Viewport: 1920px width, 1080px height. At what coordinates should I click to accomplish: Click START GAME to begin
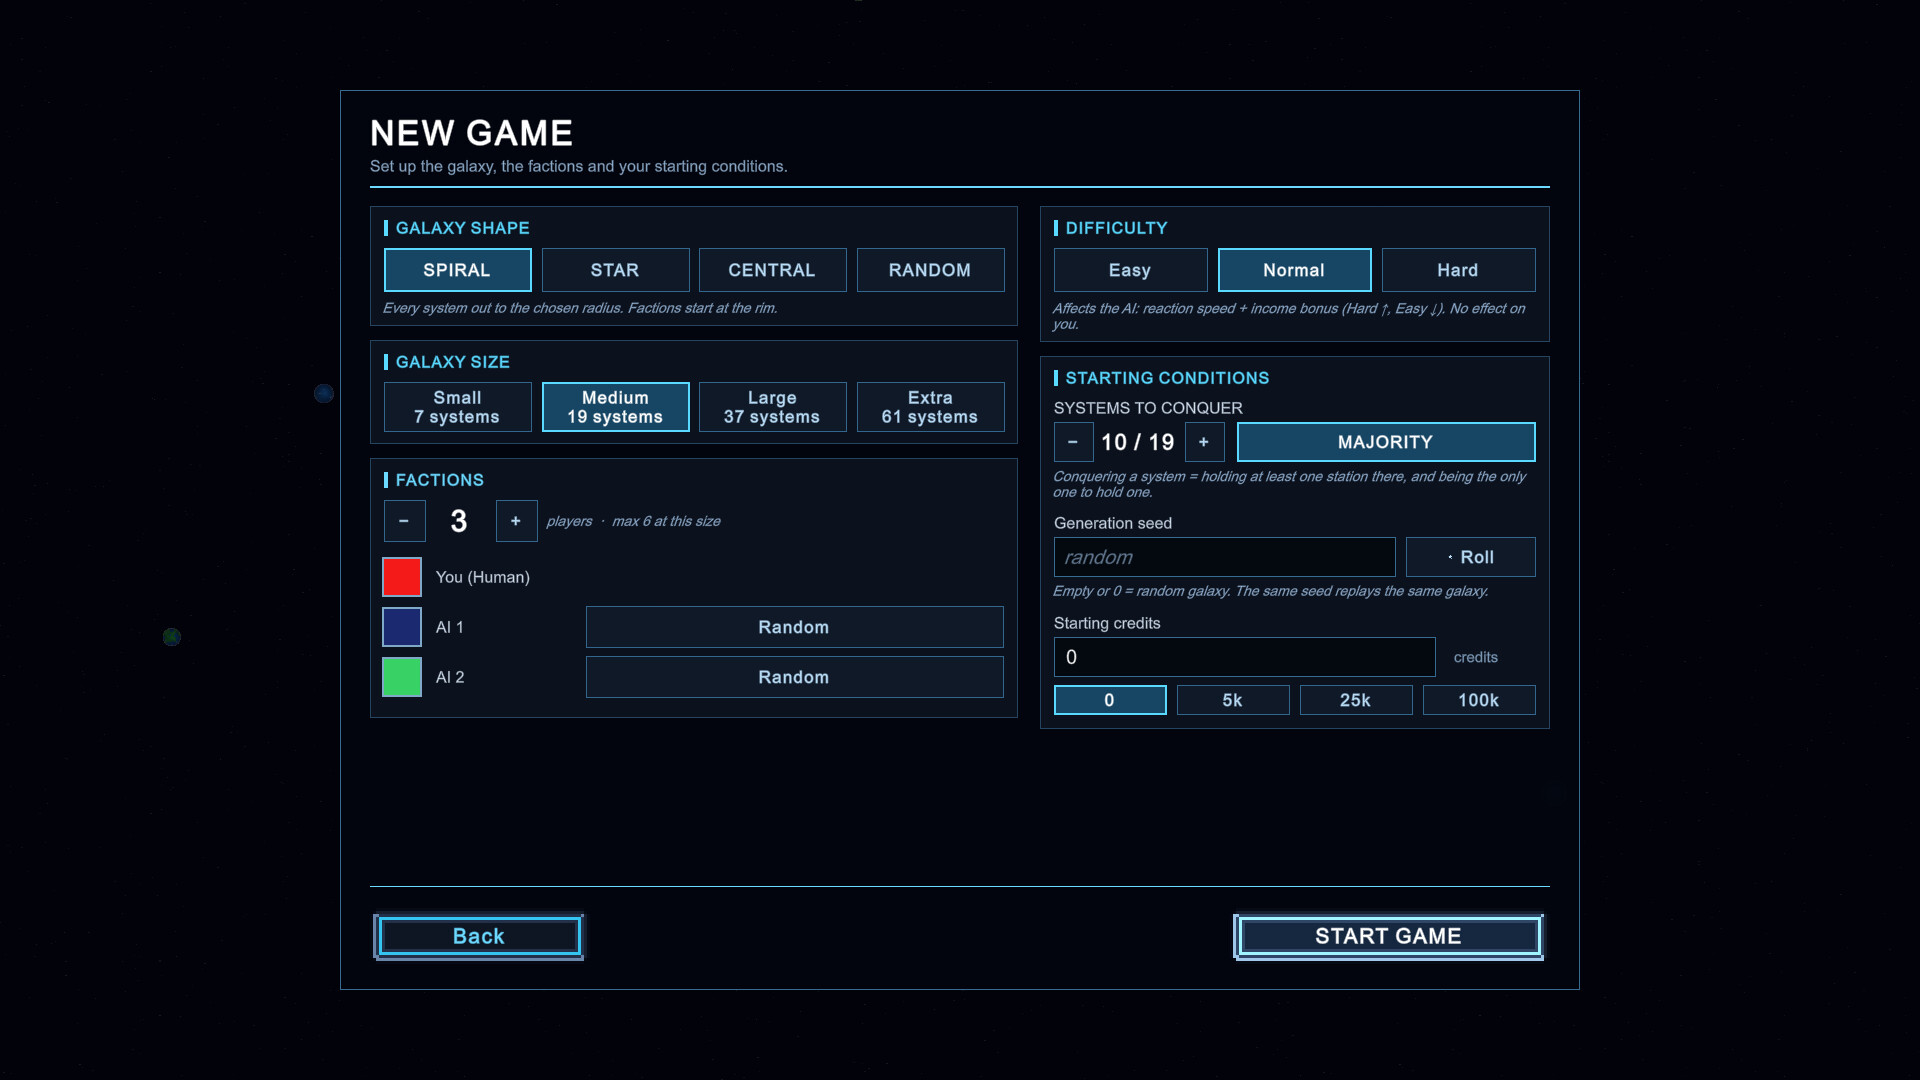[1388, 937]
